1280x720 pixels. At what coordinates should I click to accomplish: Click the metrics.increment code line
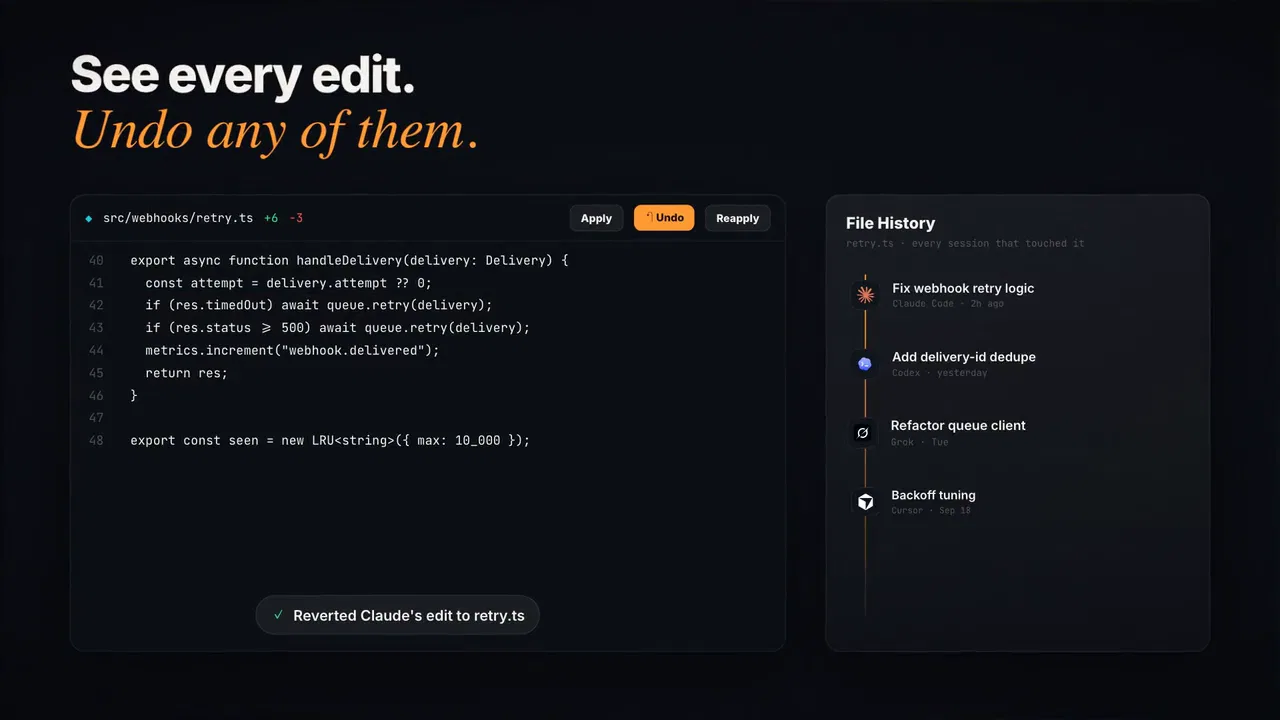coord(292,350)
